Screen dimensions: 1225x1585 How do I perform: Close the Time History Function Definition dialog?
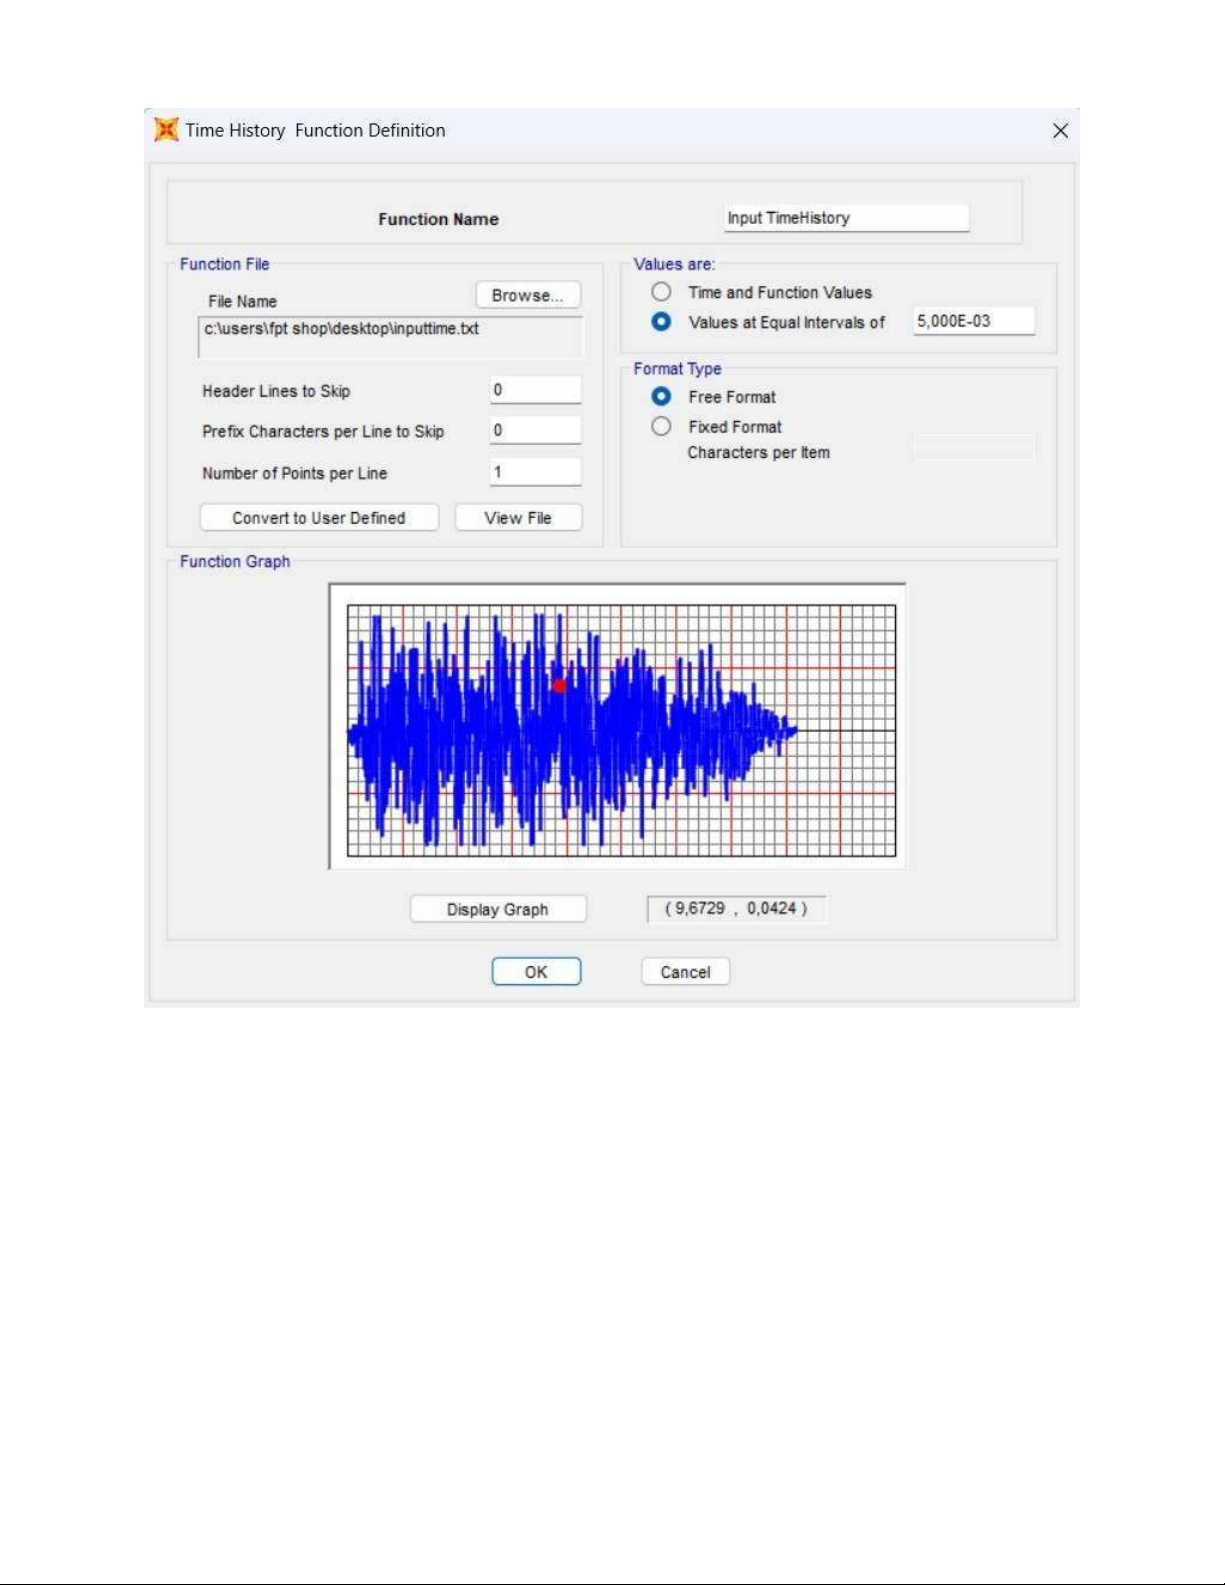pos(1060,131)
